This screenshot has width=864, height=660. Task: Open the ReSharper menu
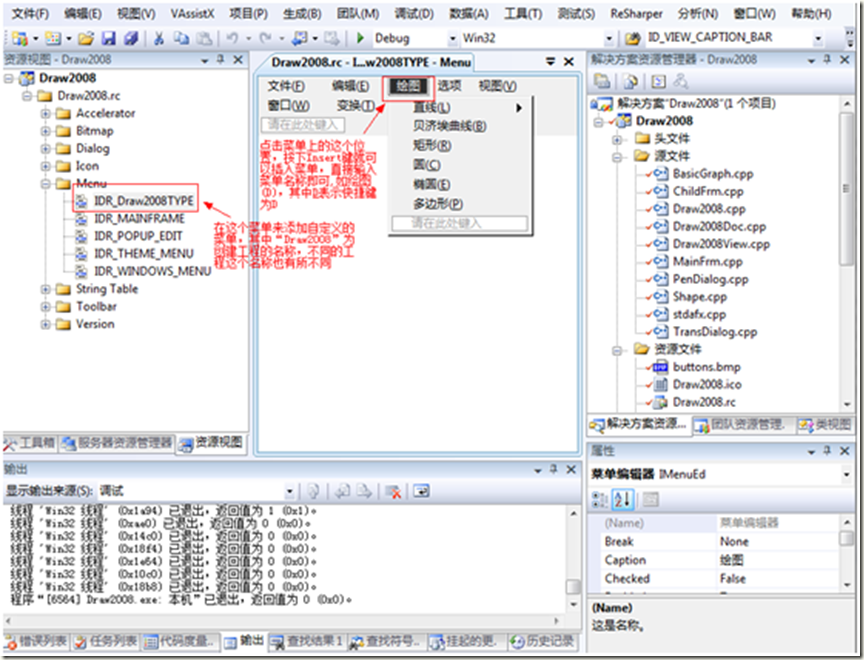636,14
